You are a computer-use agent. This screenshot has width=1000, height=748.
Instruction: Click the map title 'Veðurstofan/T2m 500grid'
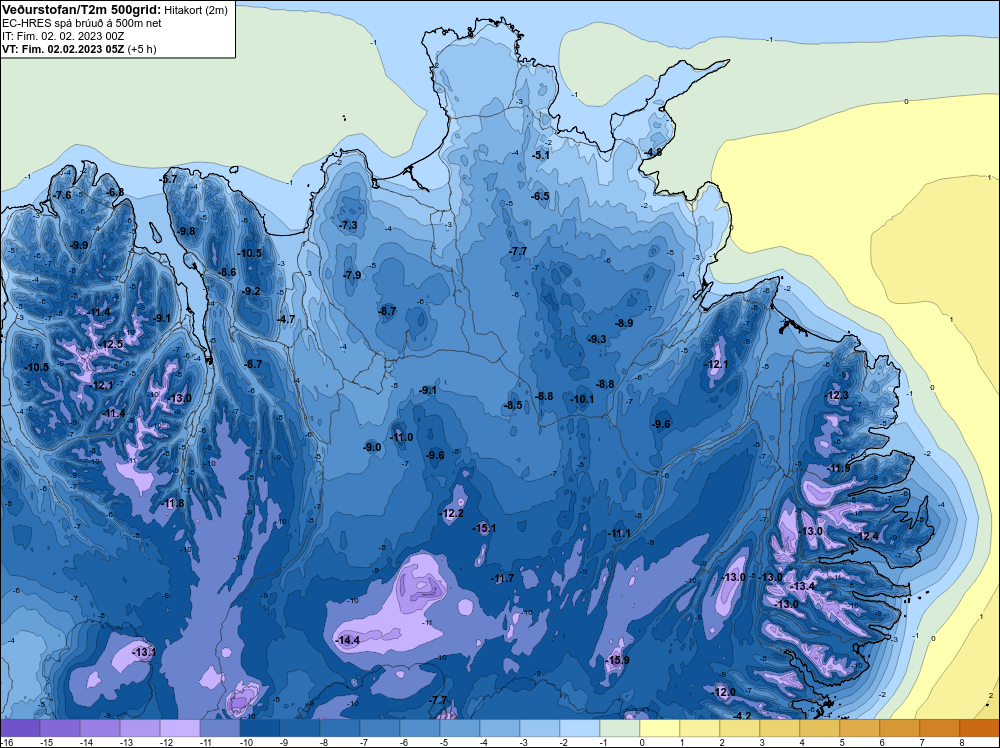pyautogui.click(x=81, y=10)
